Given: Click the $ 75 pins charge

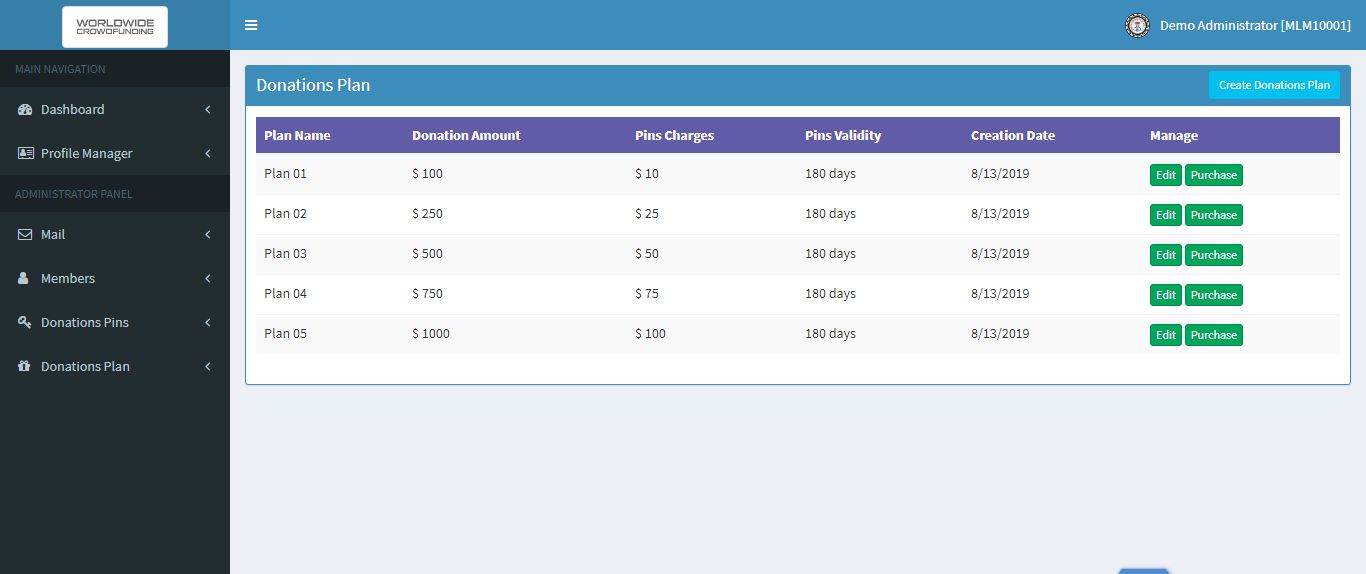Looking at the screenshot, I should click(x=647, y=293).
